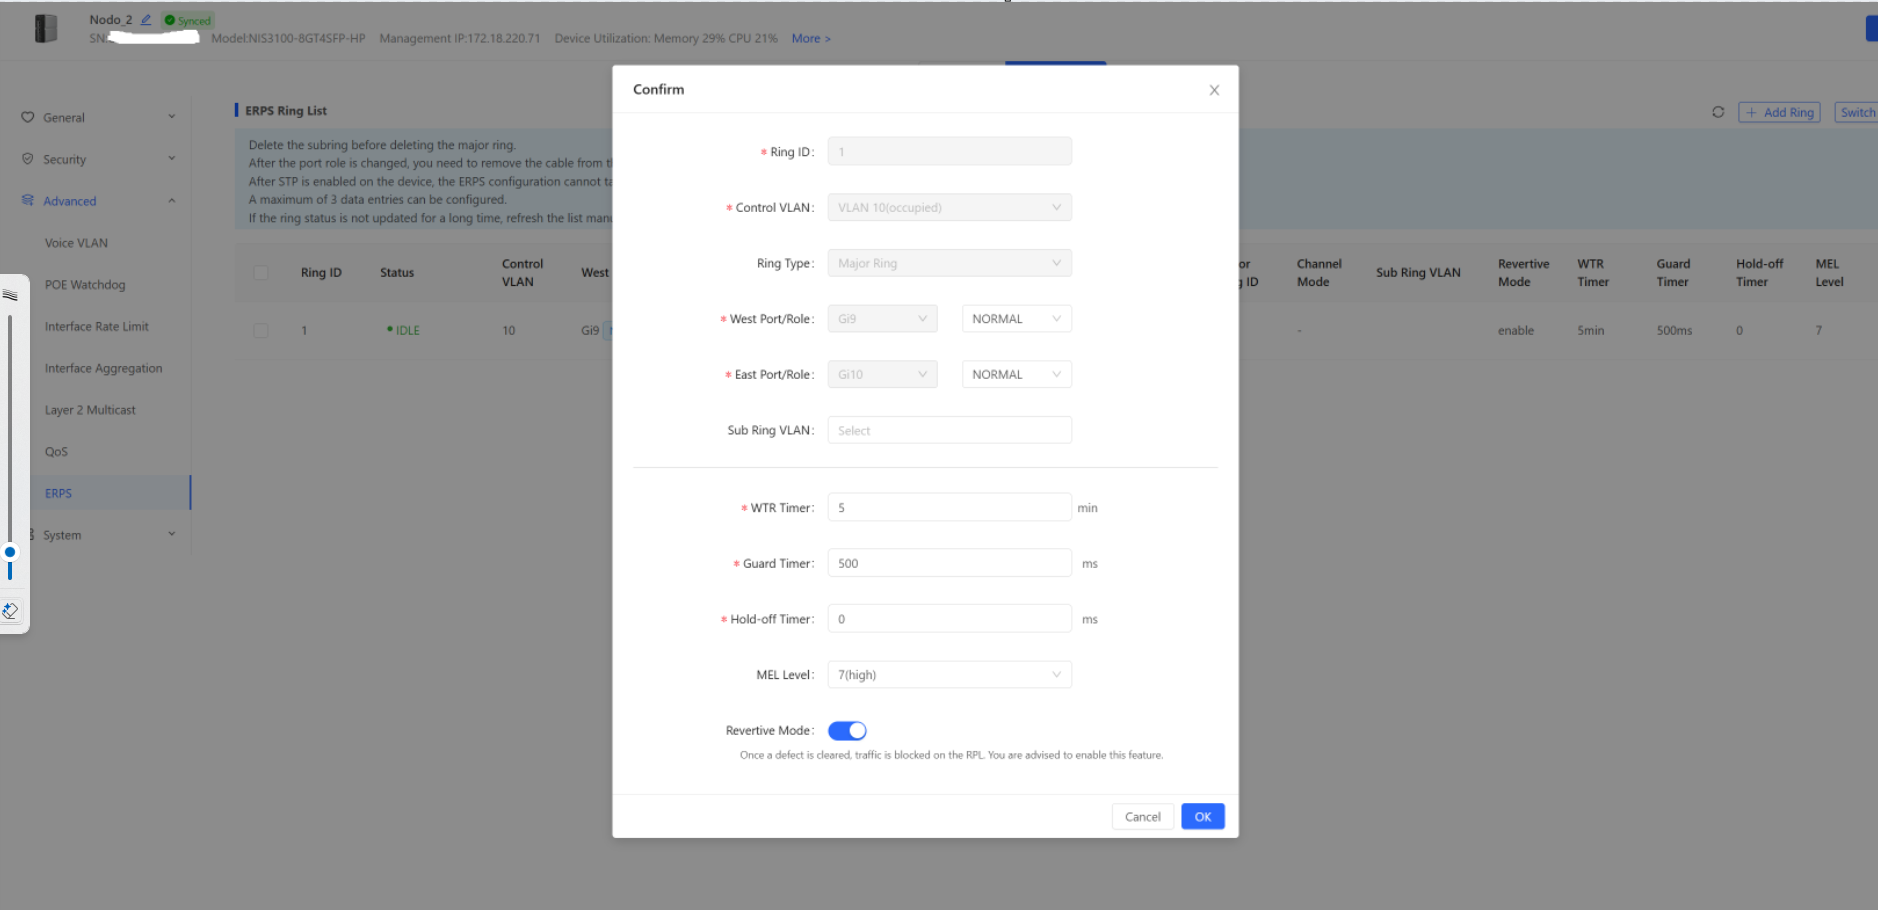Open the East Port Gi10 dropdown

pos(882,374)
